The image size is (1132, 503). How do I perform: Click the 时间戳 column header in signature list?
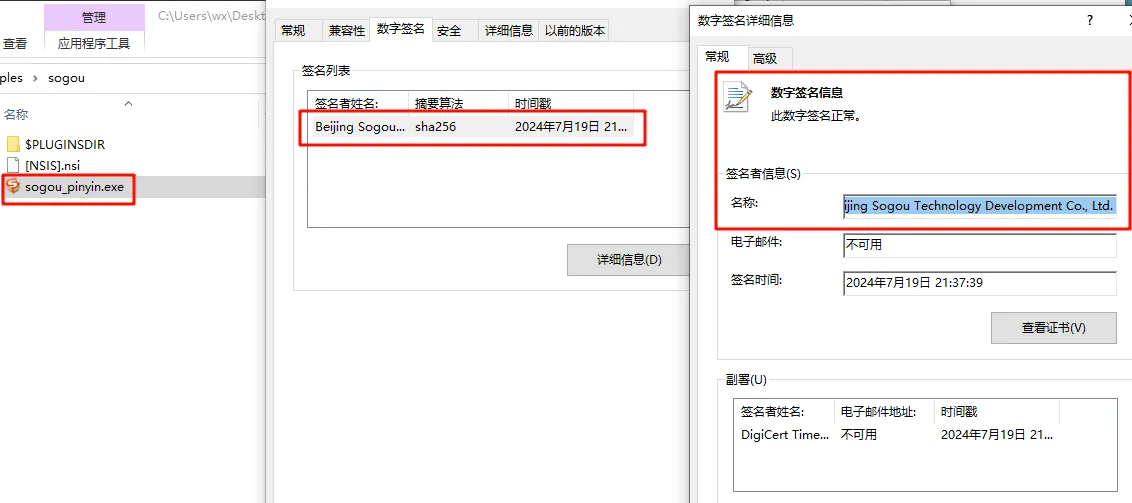(570, 104)
